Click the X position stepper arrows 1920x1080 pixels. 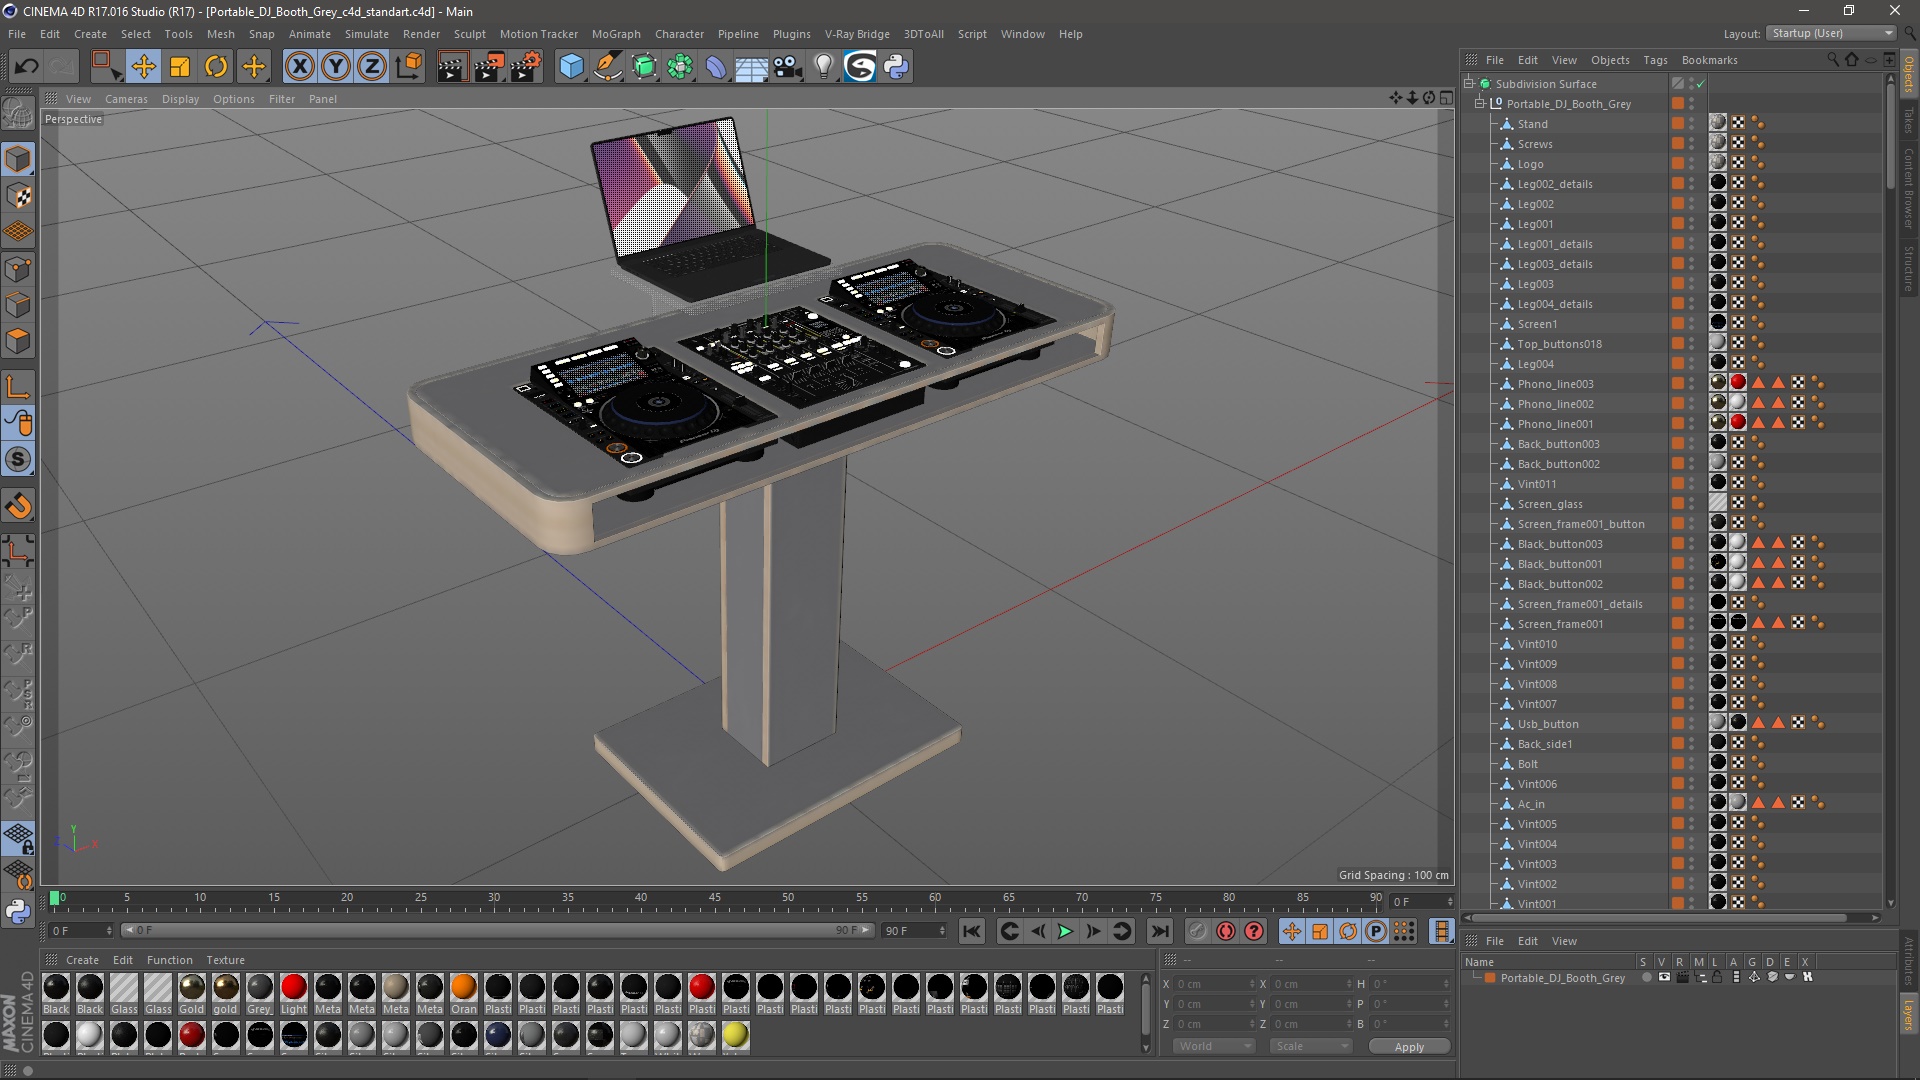(1252, 984)
